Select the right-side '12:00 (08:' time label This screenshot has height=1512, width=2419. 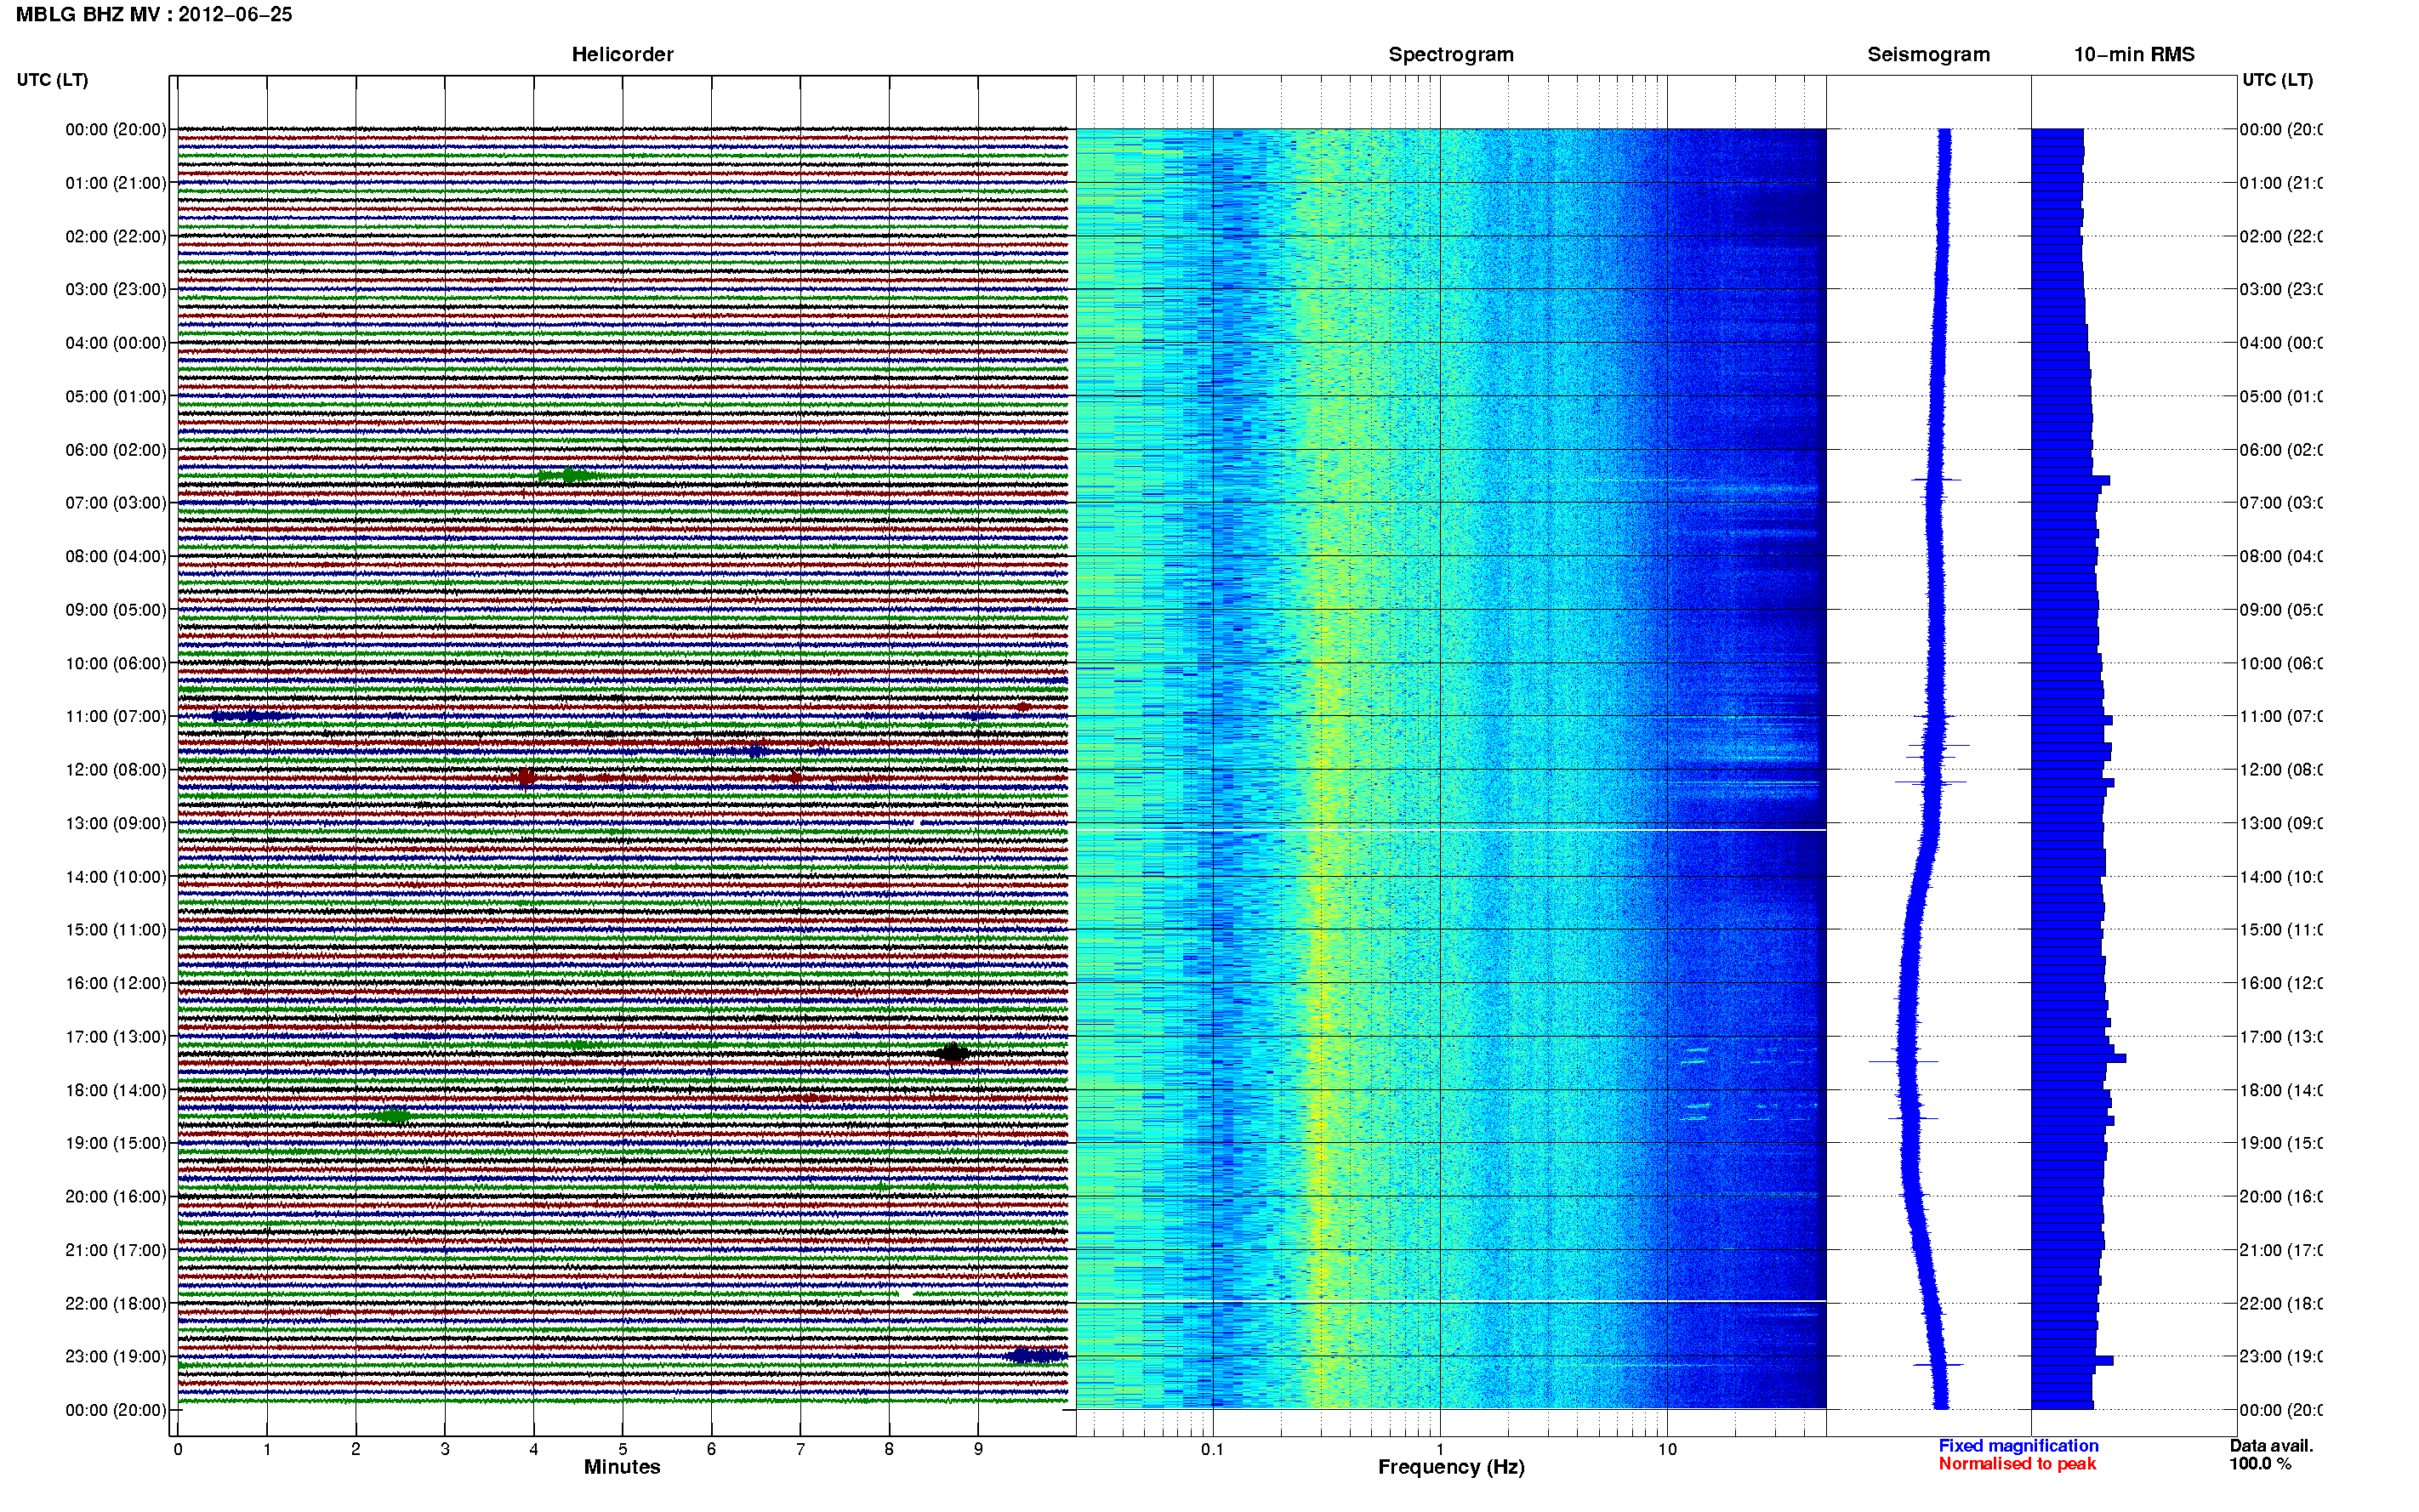(2280, 770)
